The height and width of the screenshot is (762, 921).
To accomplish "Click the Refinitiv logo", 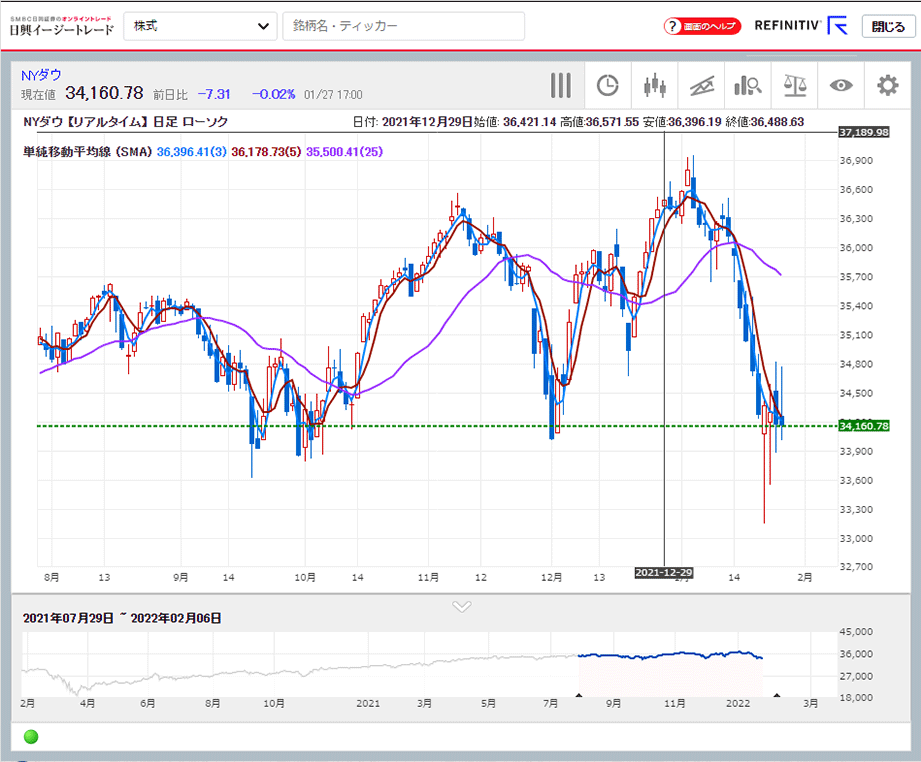I will pos(800,26).
